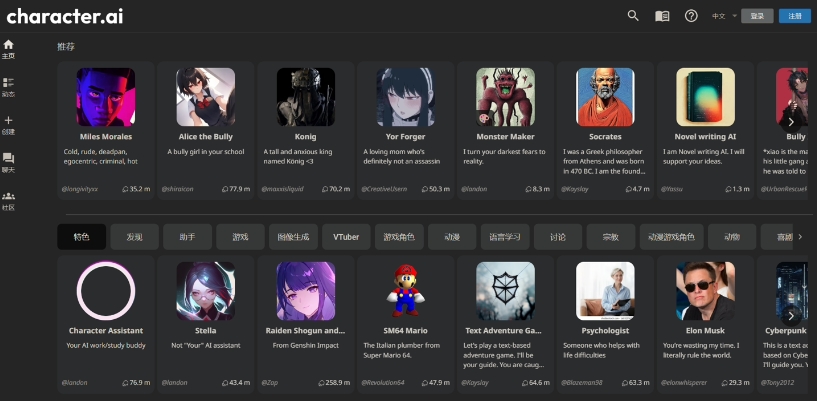Screen dimensions: 817x401
Task: Click the grey 登录 login button
Action: click(x=757, y=16)
